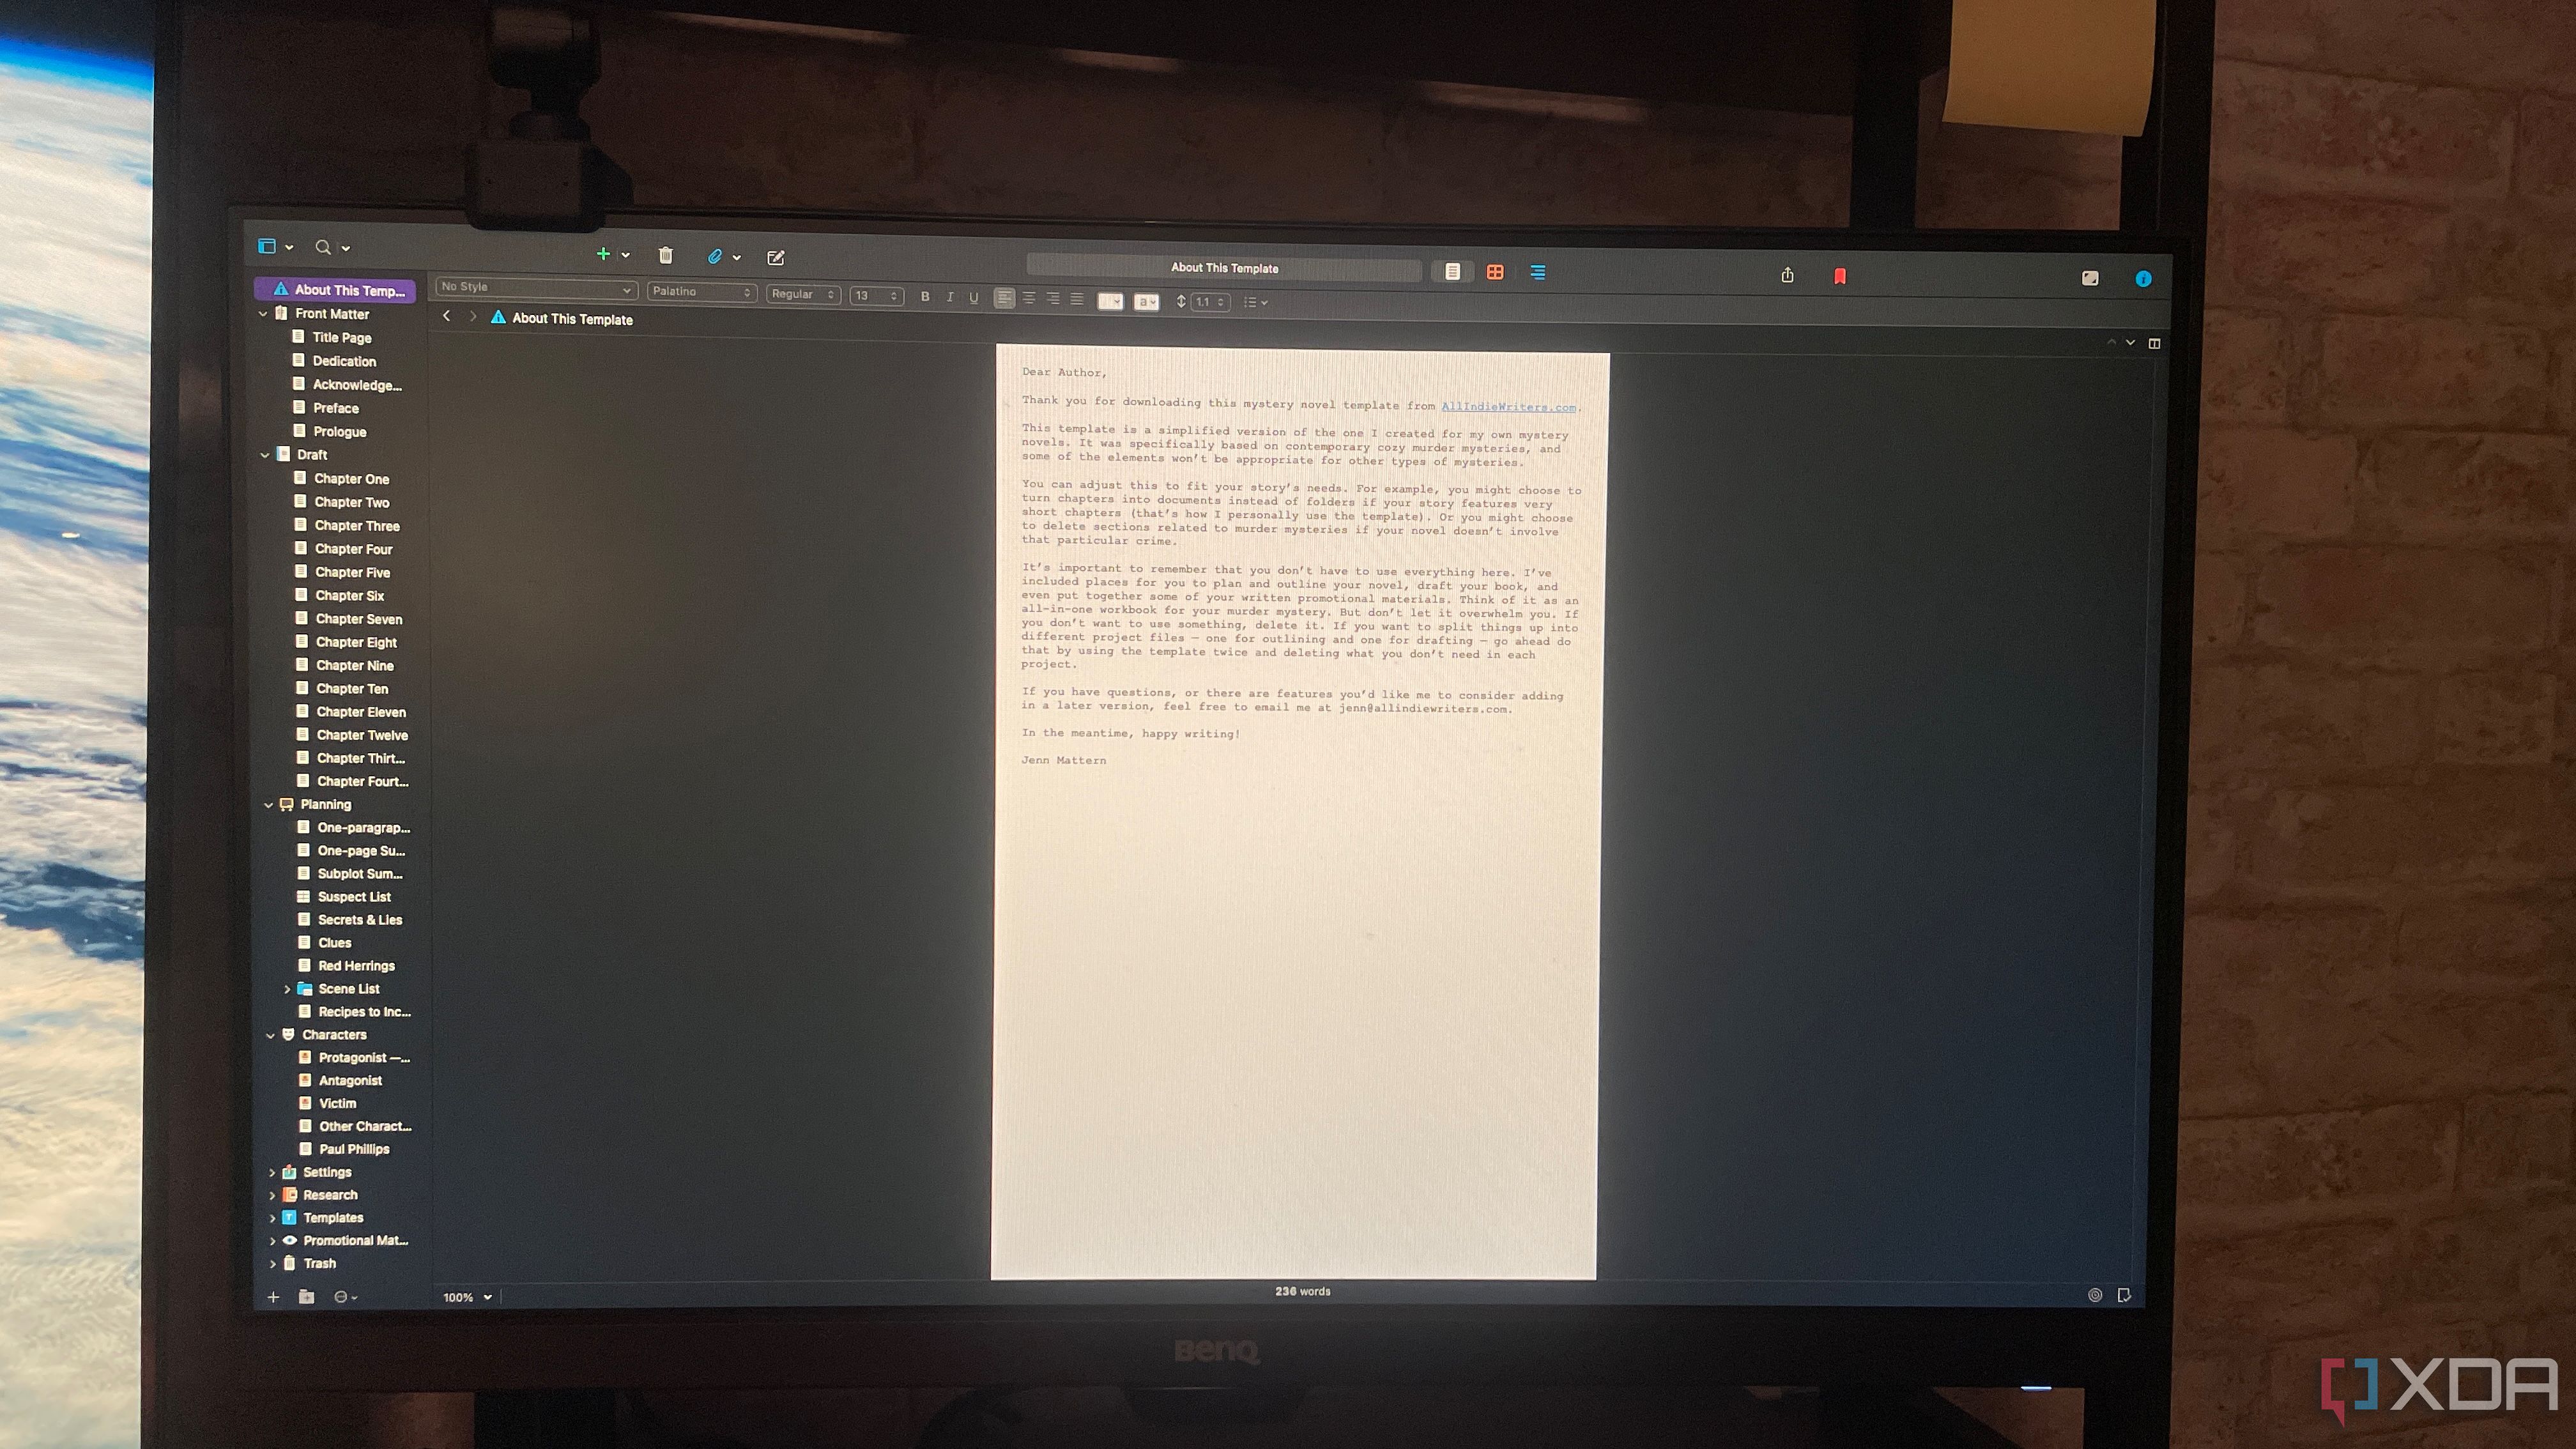Viewport: 2576px width, 1449px height.
Task: Select Chapter One in the Draft folder
Action: [350, 479]
